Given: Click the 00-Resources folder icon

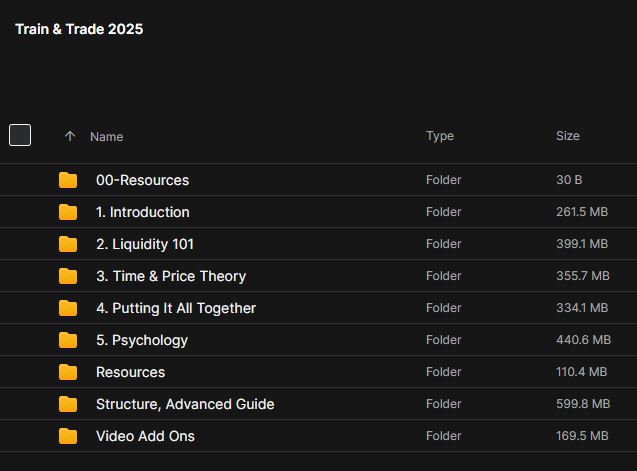Looking at the screenshot, I should pyautogui.click(x=68, y=180).
